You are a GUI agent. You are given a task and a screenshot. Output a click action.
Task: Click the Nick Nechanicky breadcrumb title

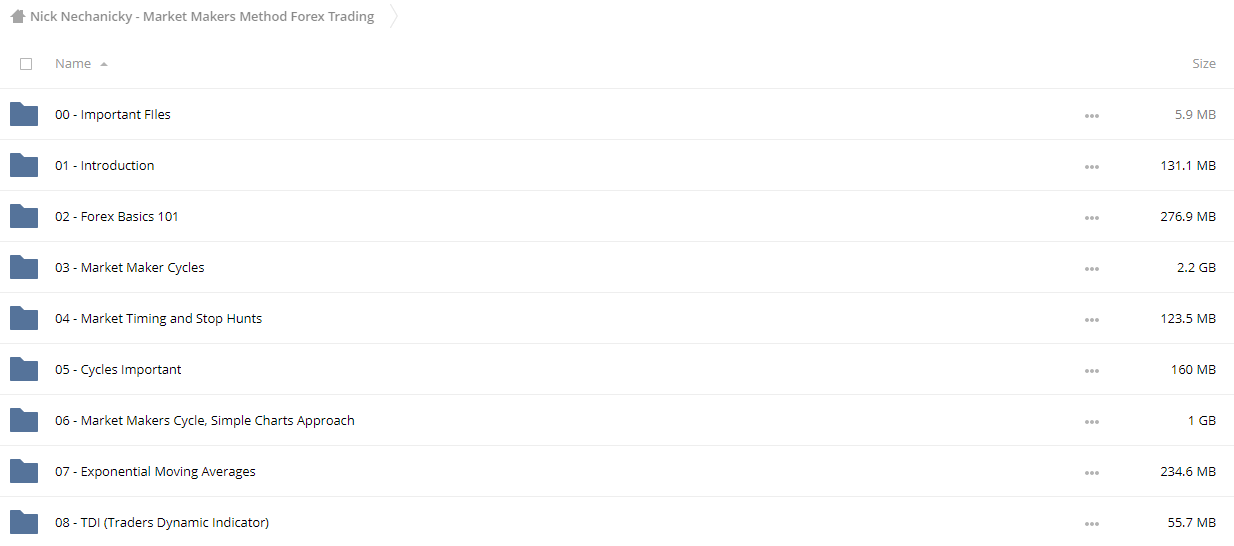click(x=202, y=16)
